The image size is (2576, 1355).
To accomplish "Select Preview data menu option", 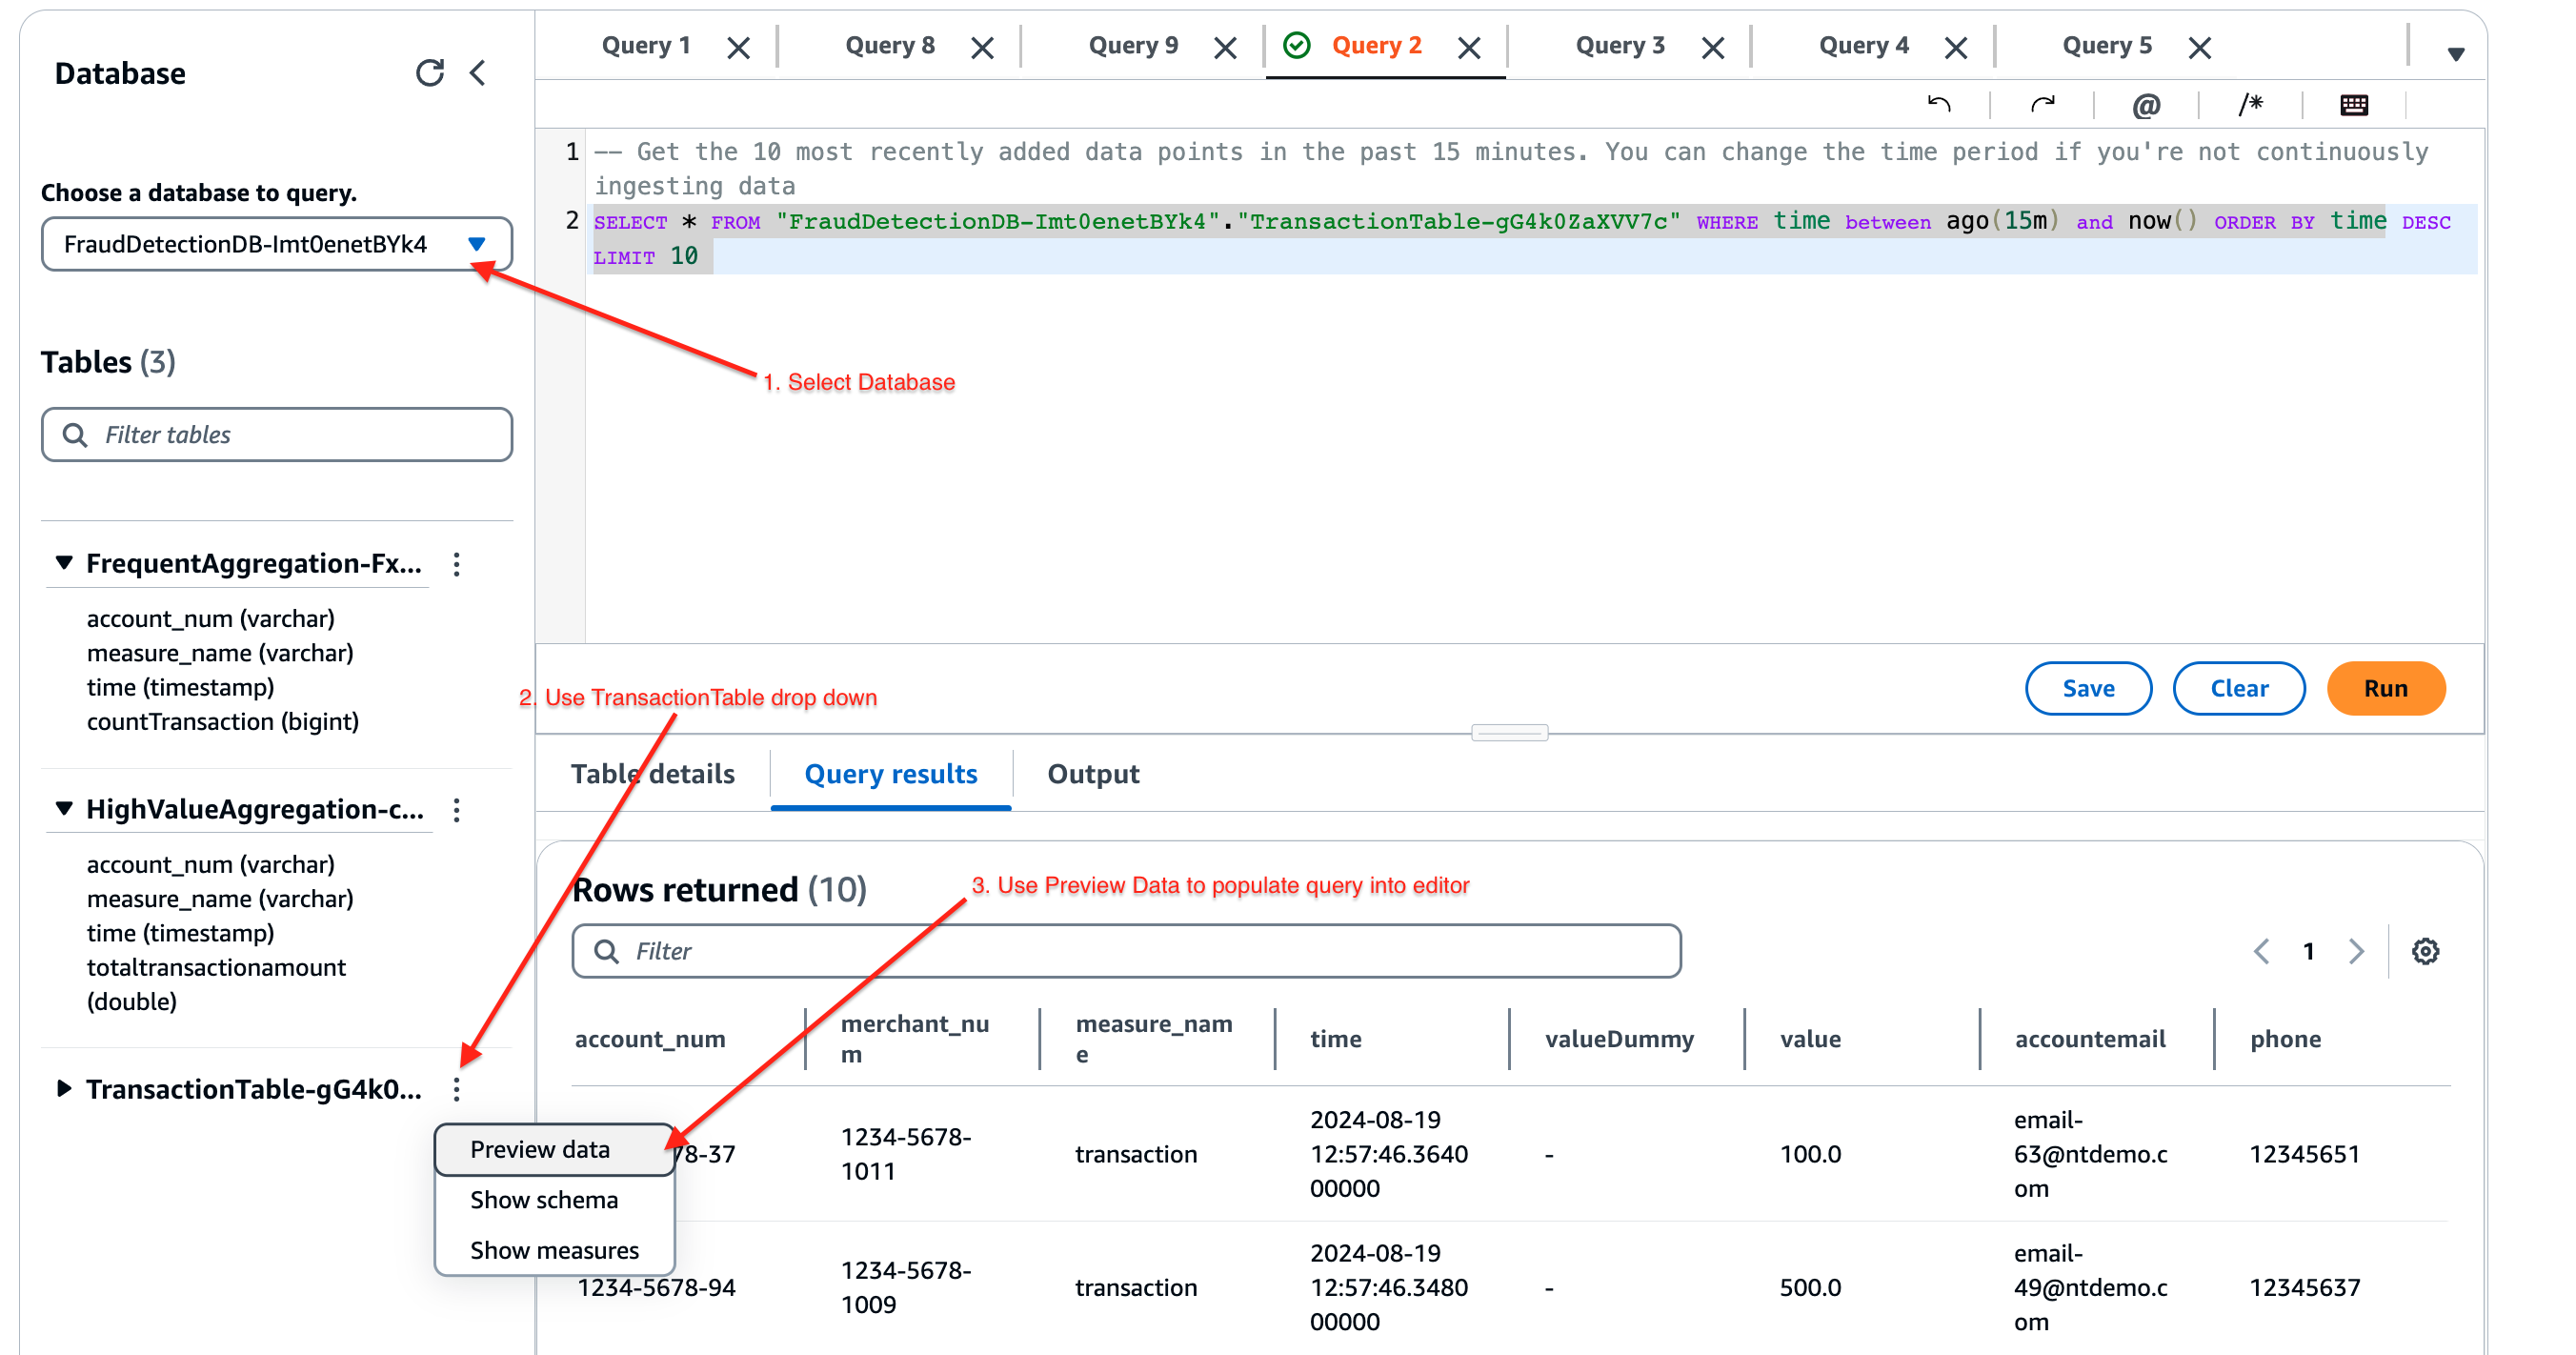I will (x=541, y=1149).
